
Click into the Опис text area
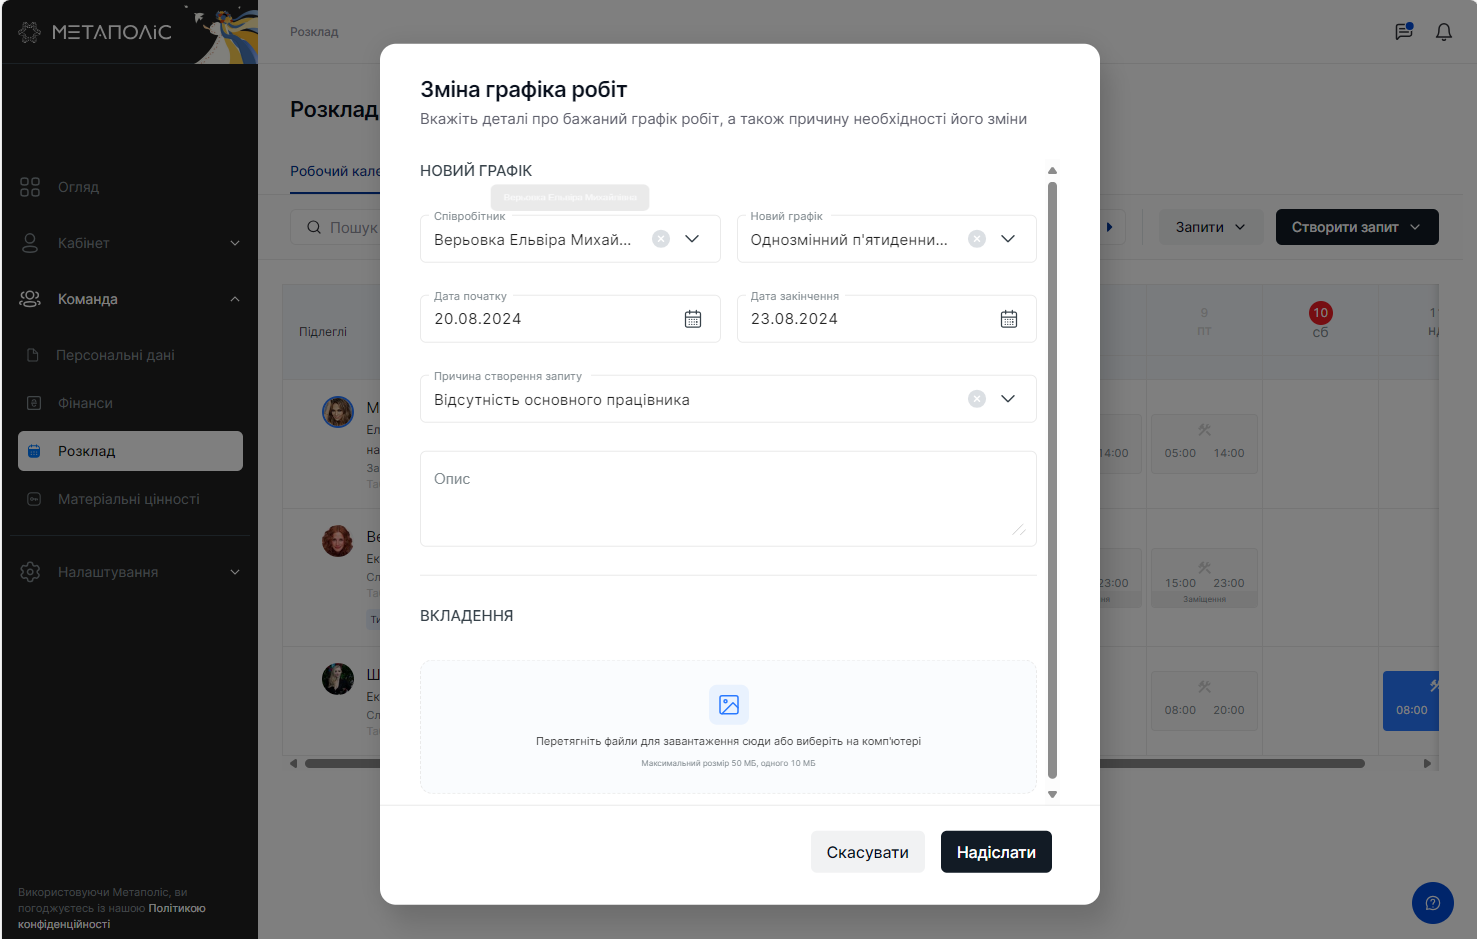tap(728, 499)
